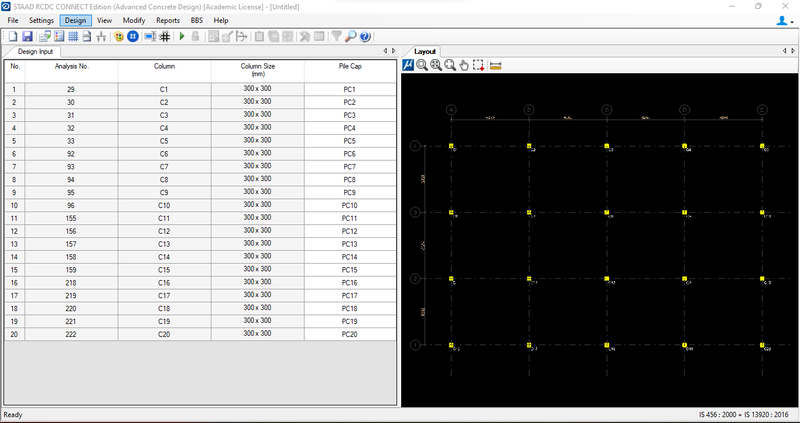The height and width of the screenshot is (423, 800).
Task: Click the blue grid table toolbar icon
Action: [73, 36]
